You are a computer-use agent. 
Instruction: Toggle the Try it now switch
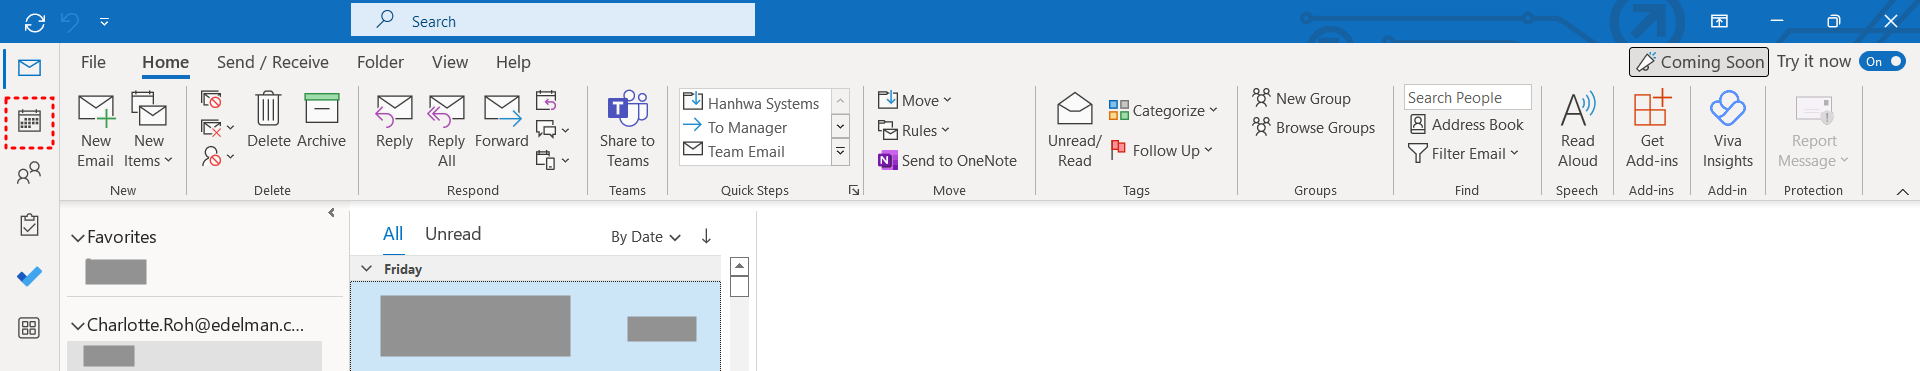[1883, 61]
